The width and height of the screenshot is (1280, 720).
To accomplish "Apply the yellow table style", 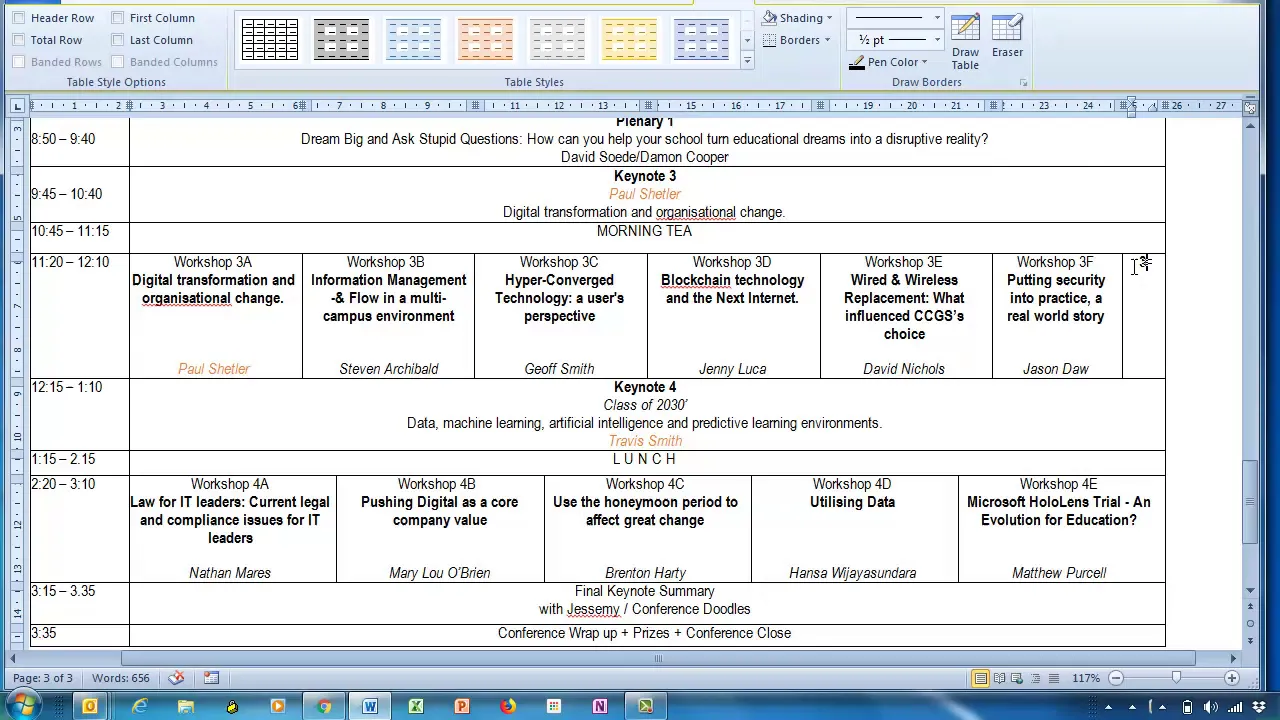I will [x=630, y=40].
